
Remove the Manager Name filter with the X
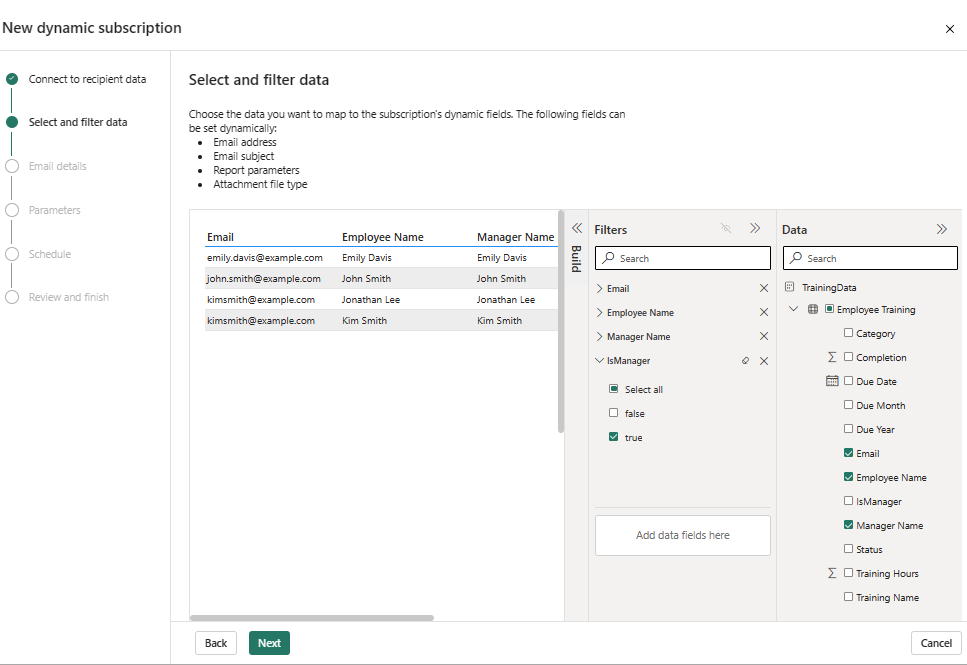click(x=763, y=336)
